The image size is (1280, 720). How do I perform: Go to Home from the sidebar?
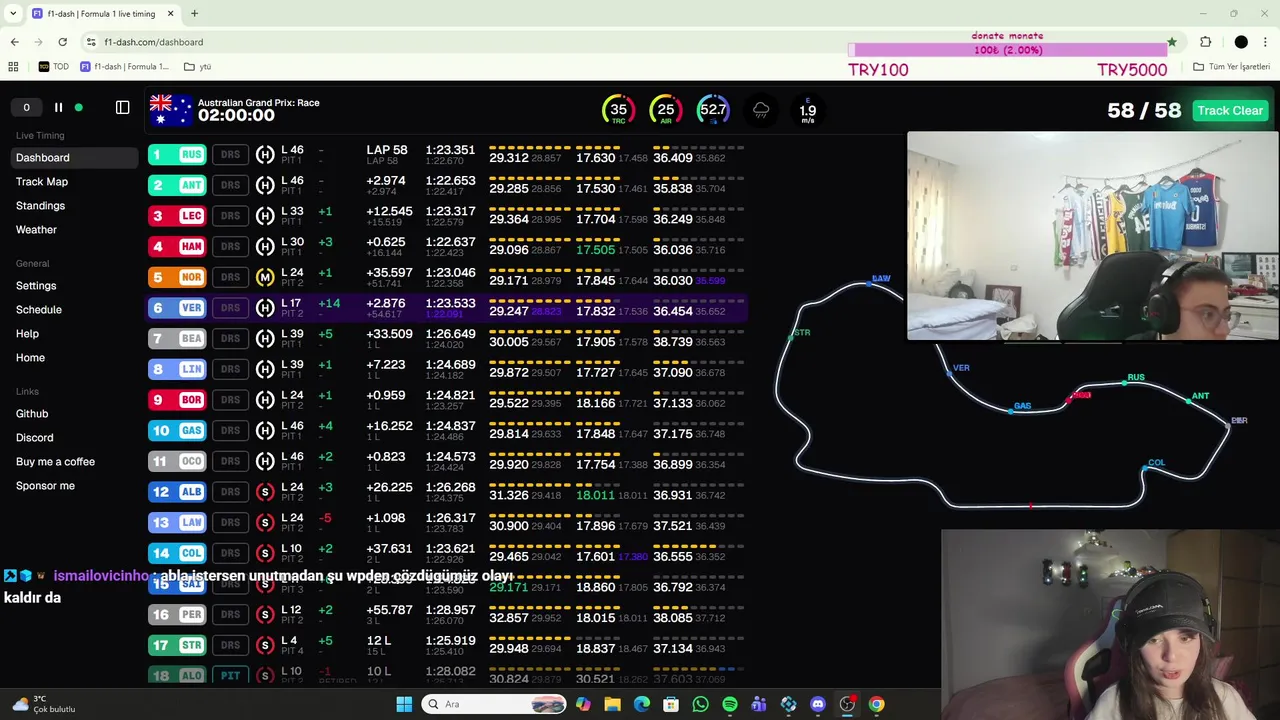pyautogui.click(x=30, y=358)
